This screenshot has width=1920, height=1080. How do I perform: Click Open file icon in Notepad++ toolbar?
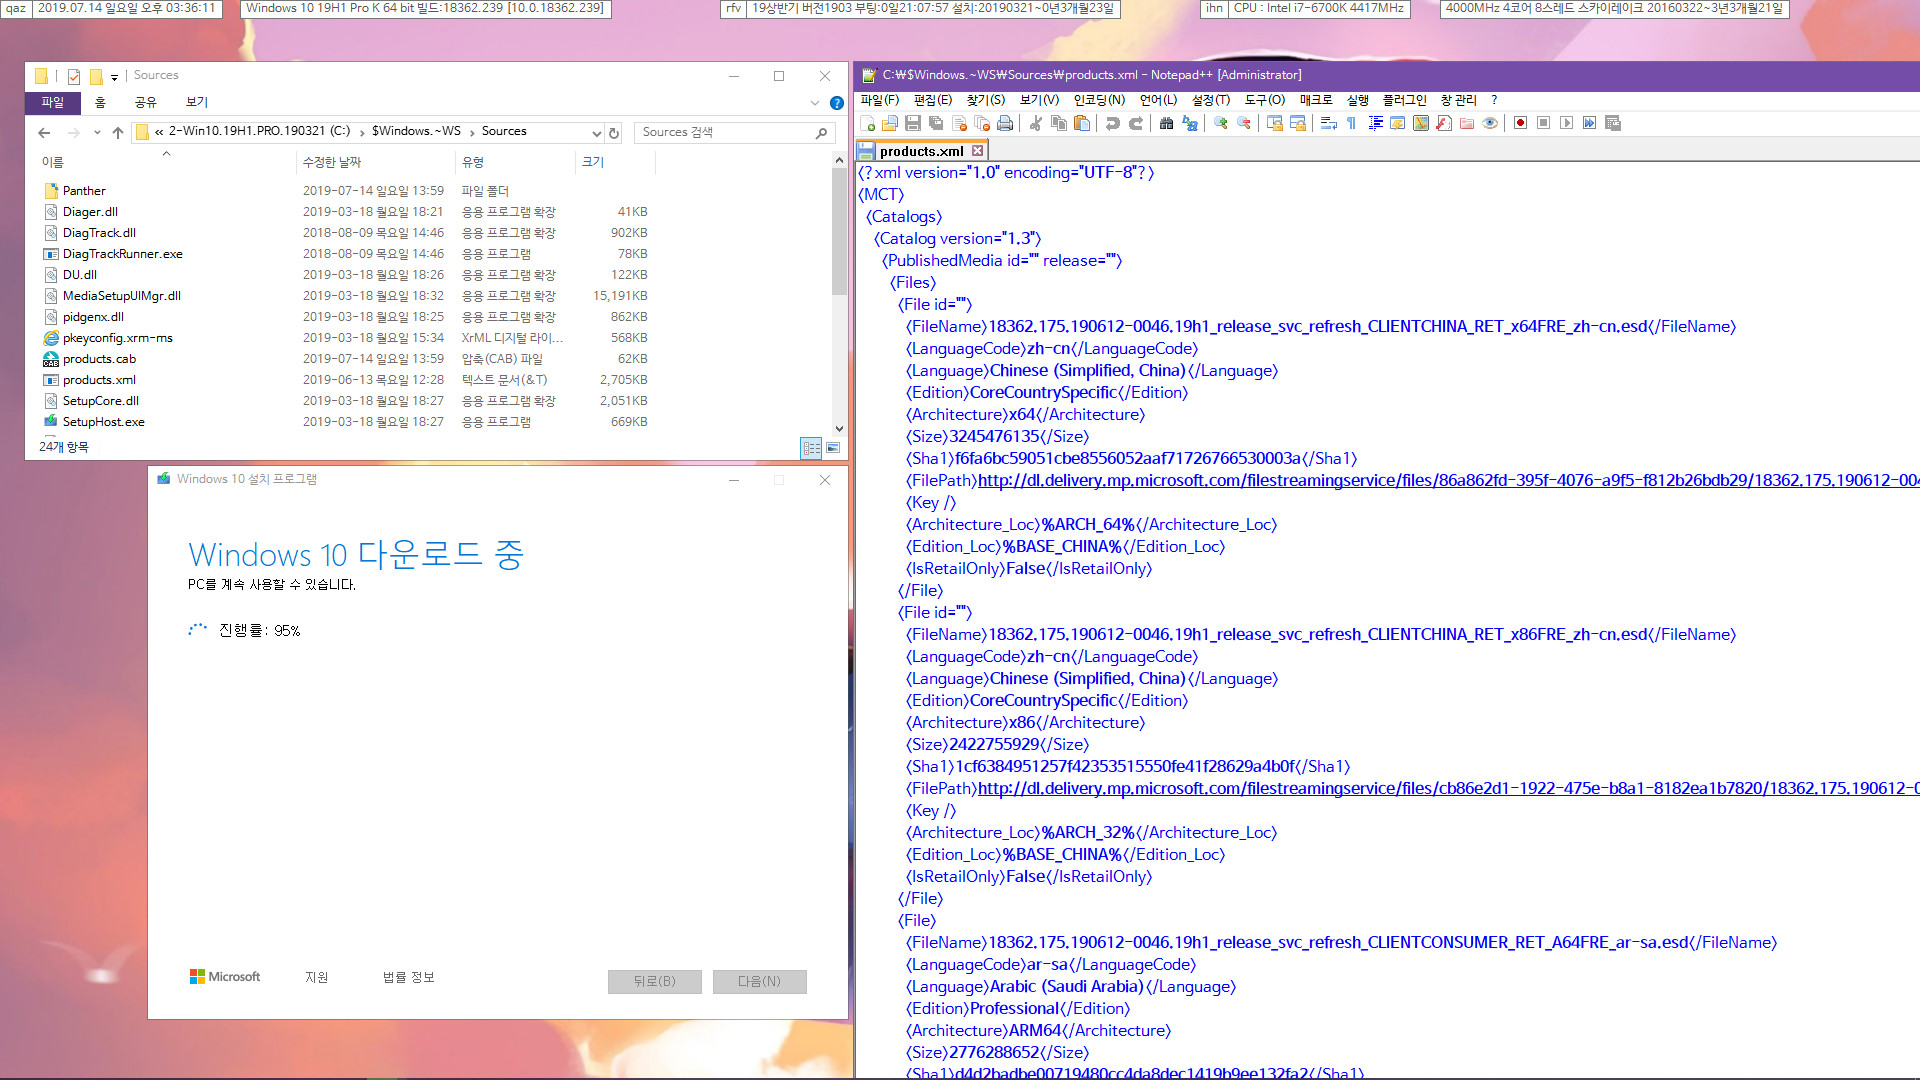click(x=890, y=123)
